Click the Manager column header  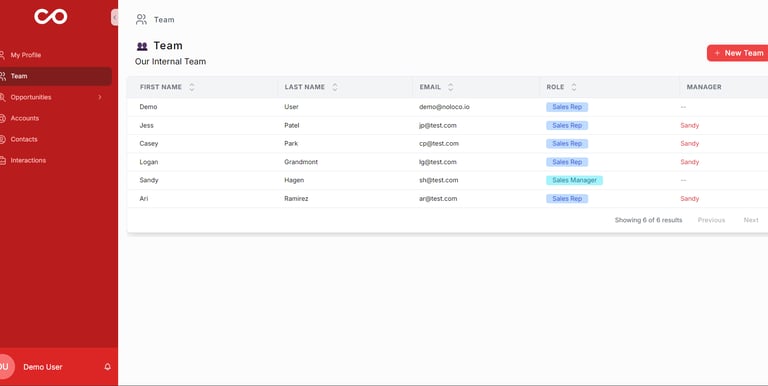(704, 87)
